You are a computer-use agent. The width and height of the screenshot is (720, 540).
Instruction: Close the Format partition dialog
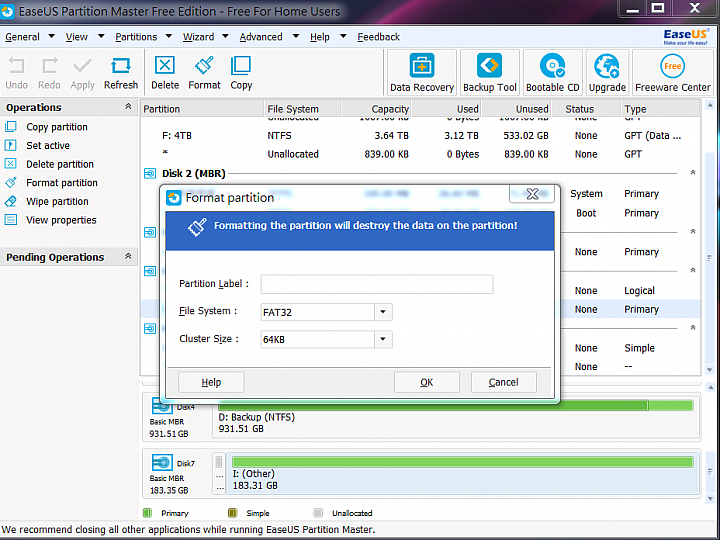point(532,194)
